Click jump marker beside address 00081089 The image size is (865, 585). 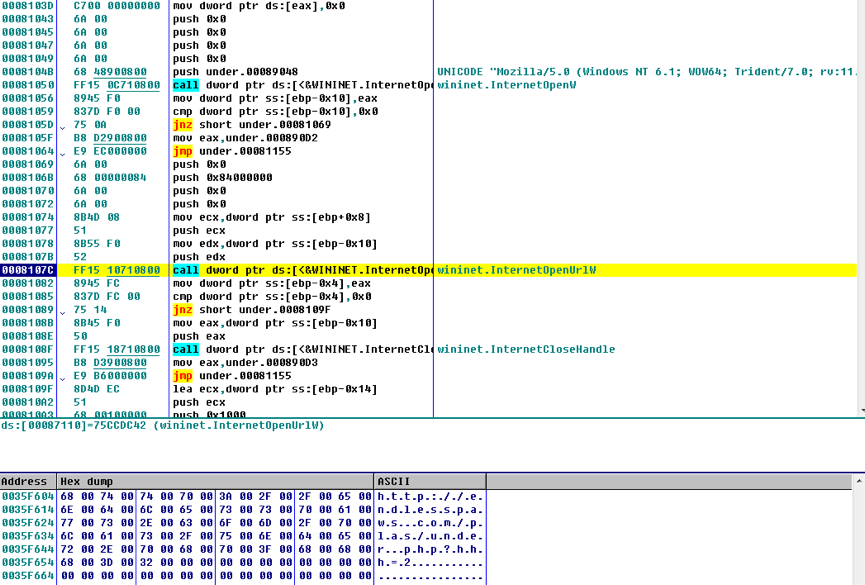point(62,312)
